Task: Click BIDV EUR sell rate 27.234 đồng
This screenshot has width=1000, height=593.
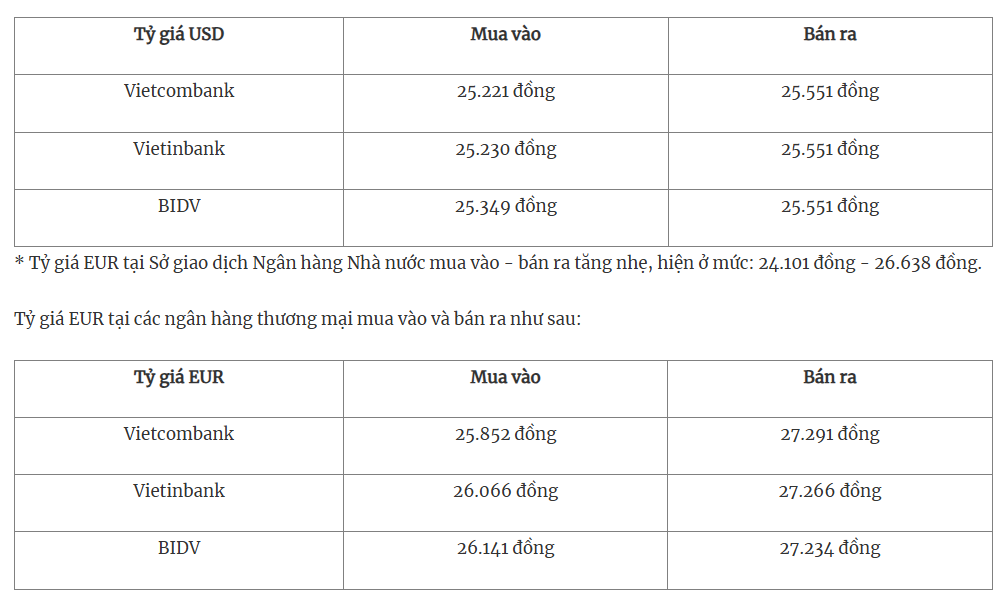Action: 830,548
